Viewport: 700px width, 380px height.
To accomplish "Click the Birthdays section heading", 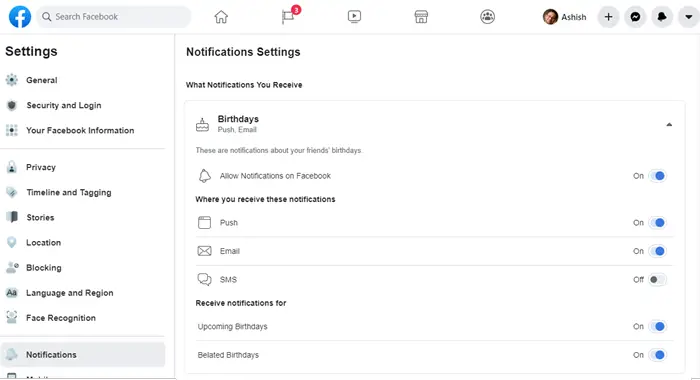I will (x=238, y=119).
